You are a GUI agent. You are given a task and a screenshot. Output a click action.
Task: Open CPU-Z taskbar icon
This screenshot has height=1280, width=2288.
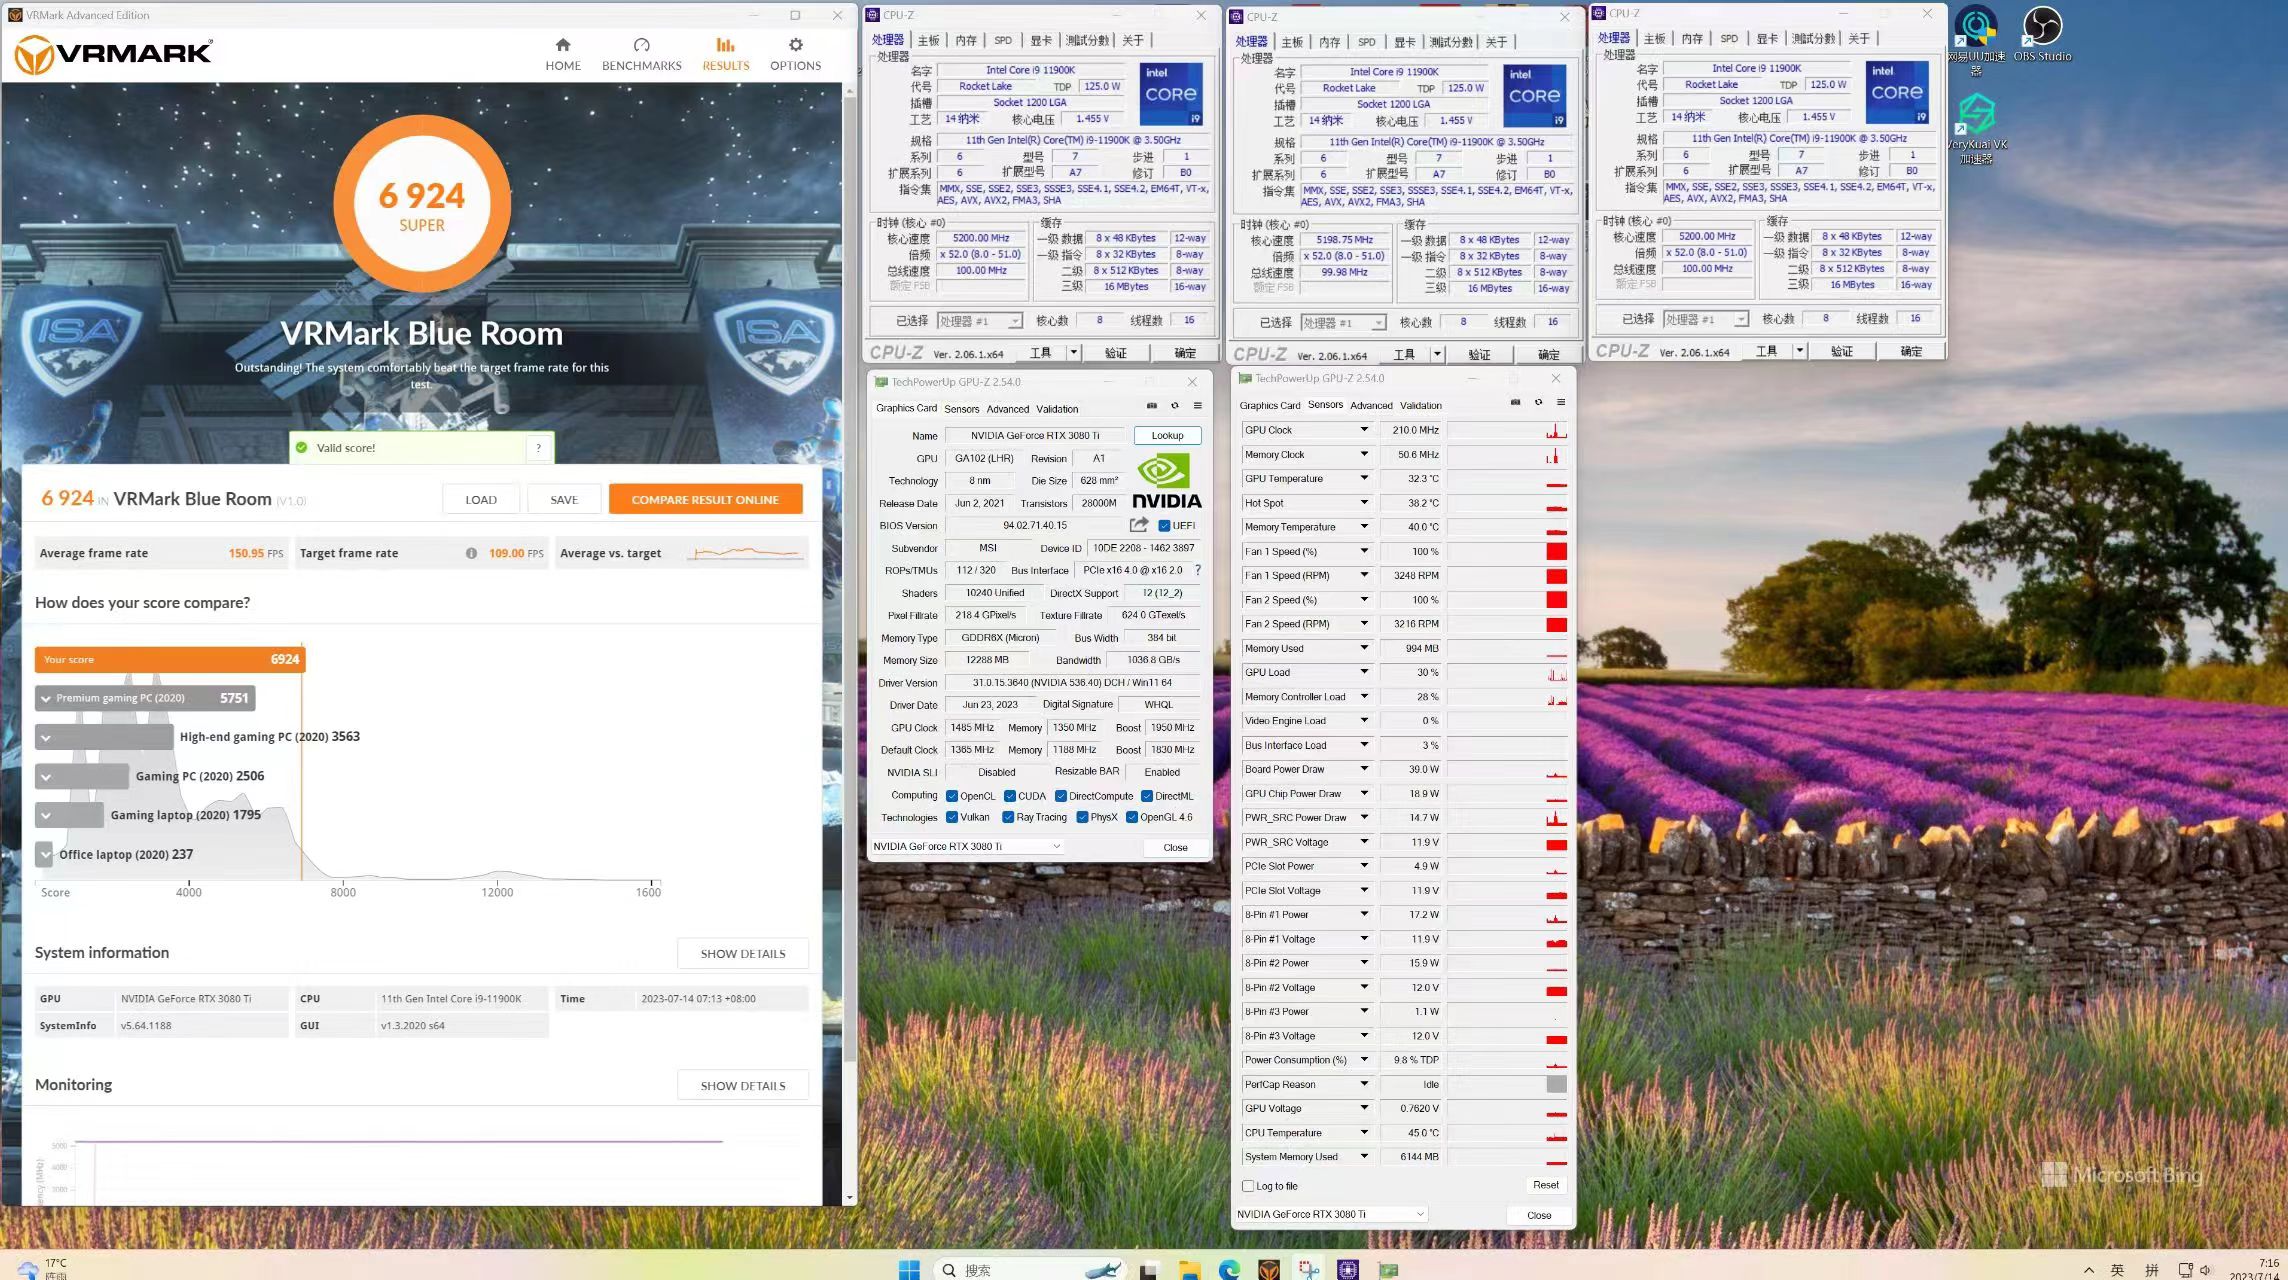pyautogui.click(x=1348, y=1269)
